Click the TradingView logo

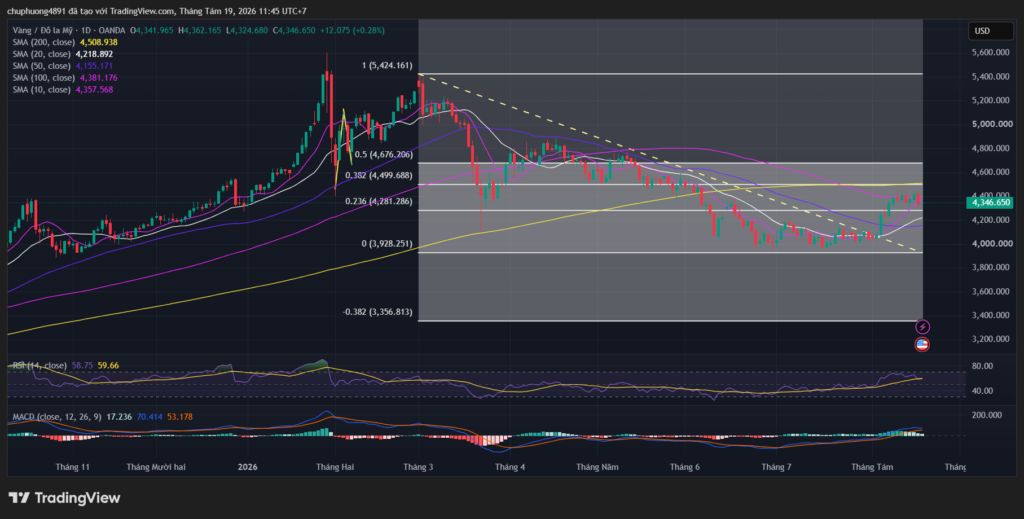[64, 497]
